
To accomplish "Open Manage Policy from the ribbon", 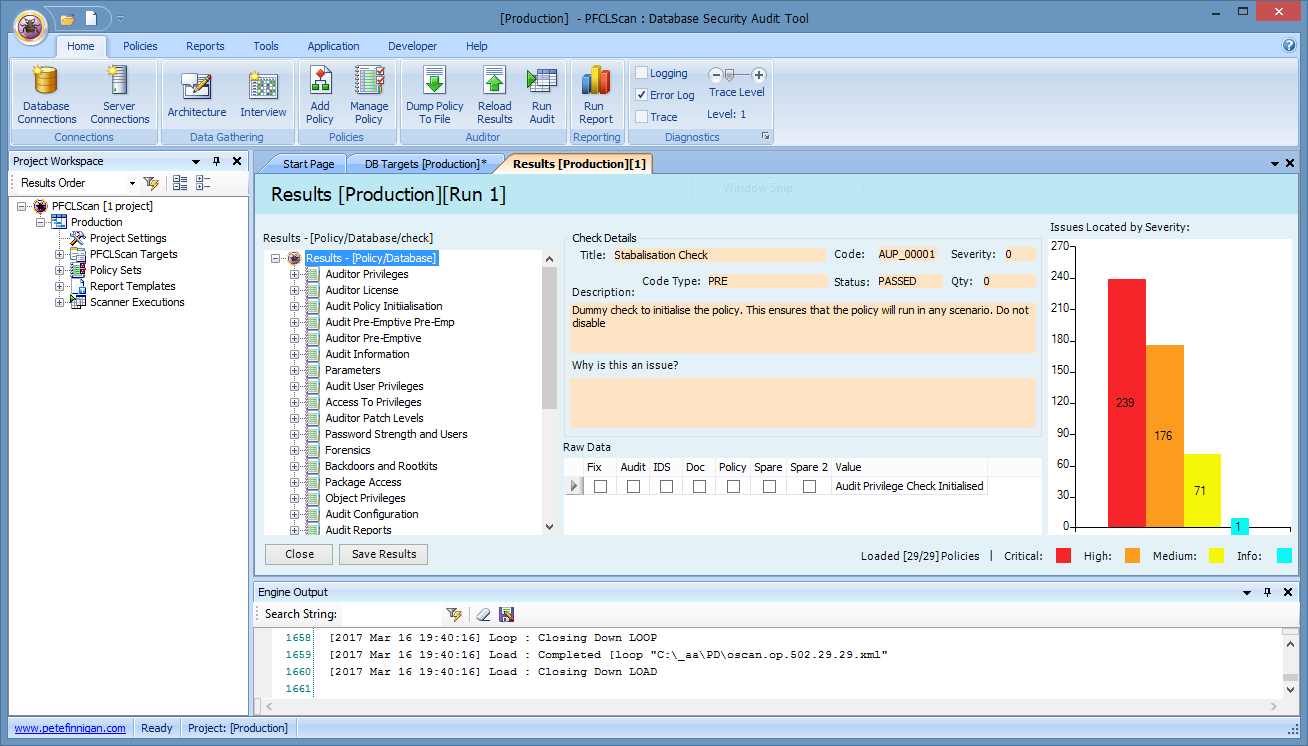I will click(x=369, y=95).
